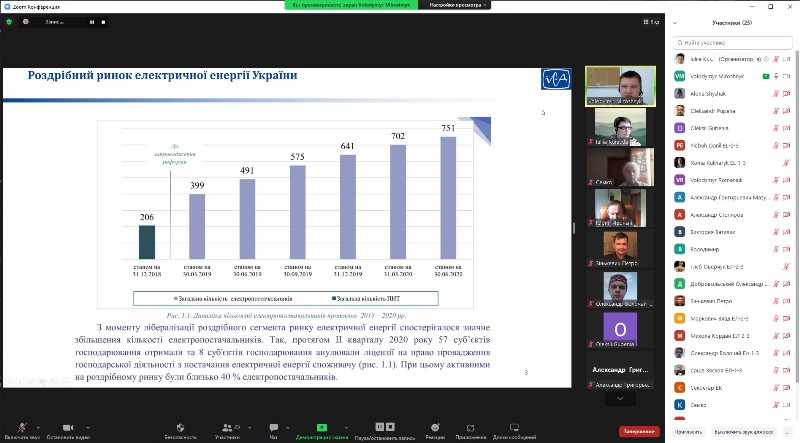This screenshot has width=800, height=443.
Task: Click Invite button in participants panel
Action: pyautogui.click(x=688, y=432)
